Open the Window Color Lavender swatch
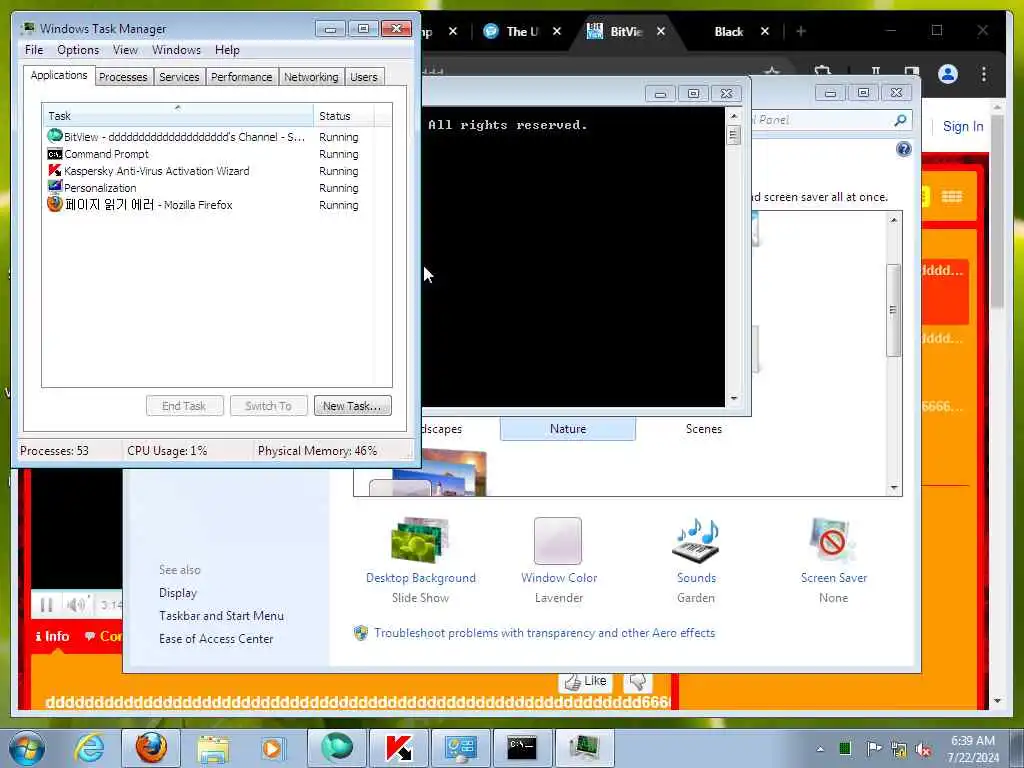Screen dimensions: 1024x768 pos(558,560)
